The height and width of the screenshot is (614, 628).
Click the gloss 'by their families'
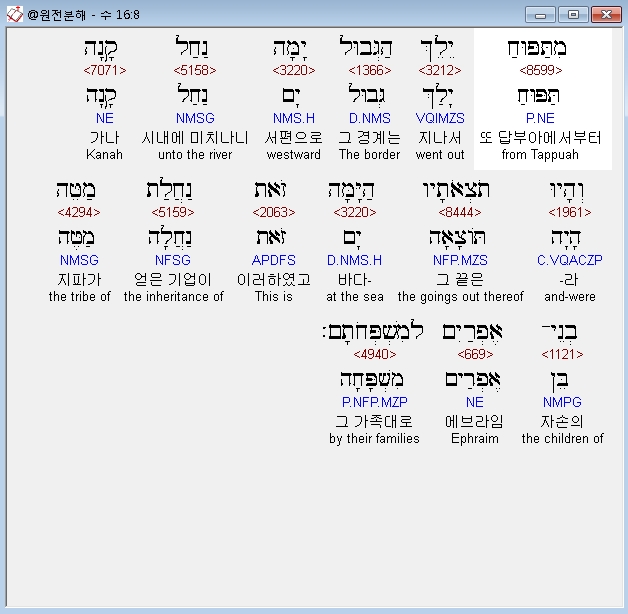pyautogui.click(x=374, y=439)
